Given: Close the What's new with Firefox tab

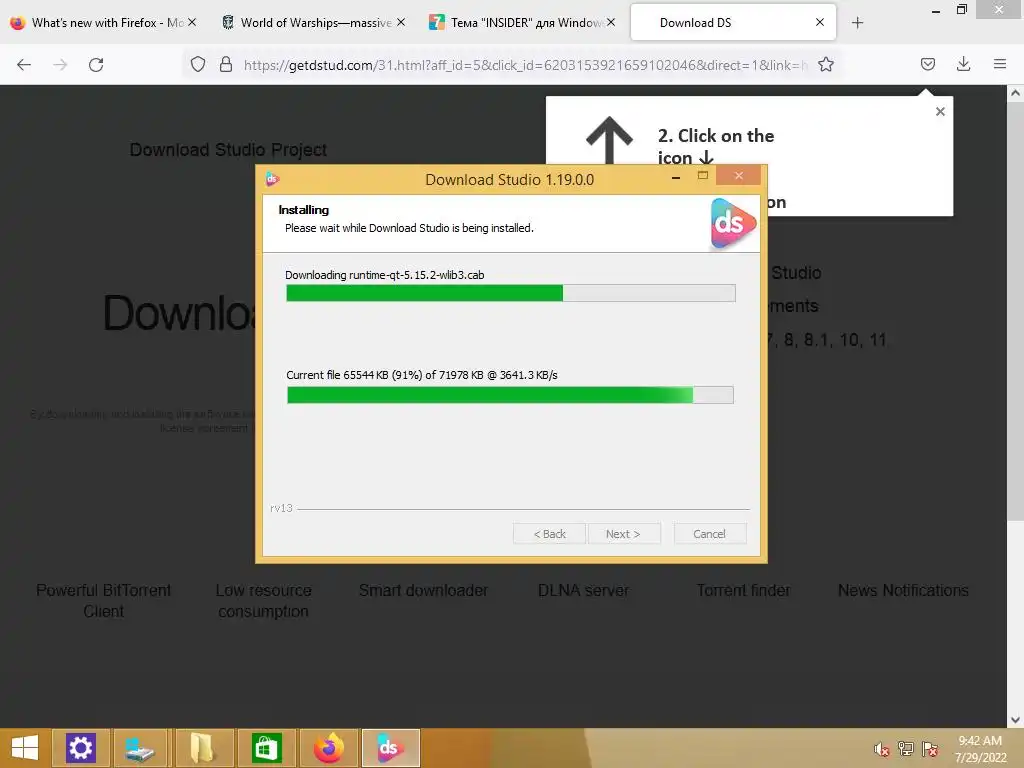Looking at the screenshot, I should tap(192, 22).
